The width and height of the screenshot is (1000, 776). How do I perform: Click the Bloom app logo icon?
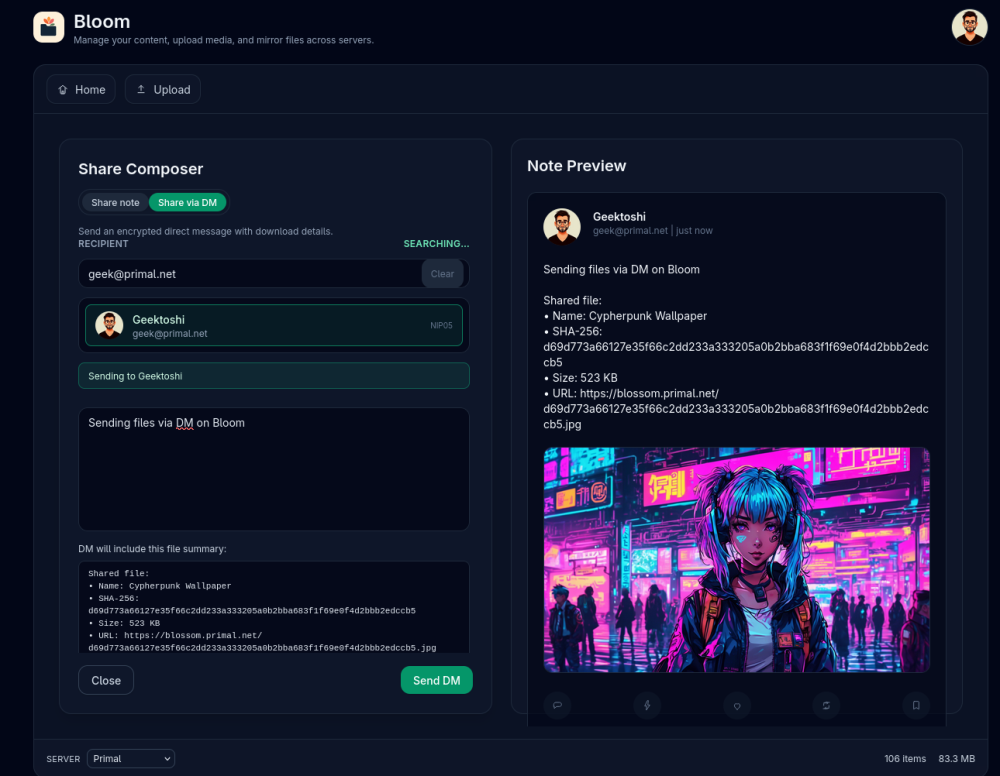[48, 27]
